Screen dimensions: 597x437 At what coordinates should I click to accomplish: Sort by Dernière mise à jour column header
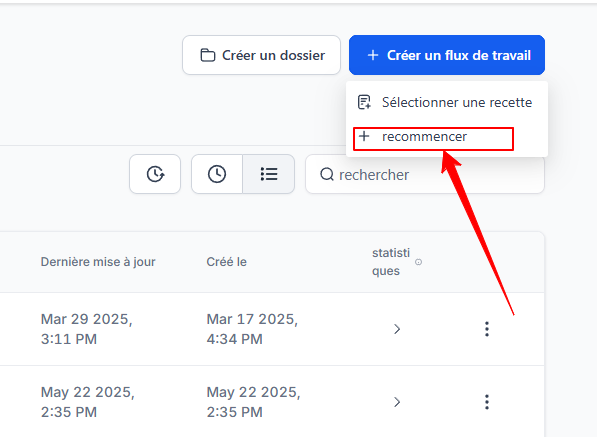pos(98,262)
